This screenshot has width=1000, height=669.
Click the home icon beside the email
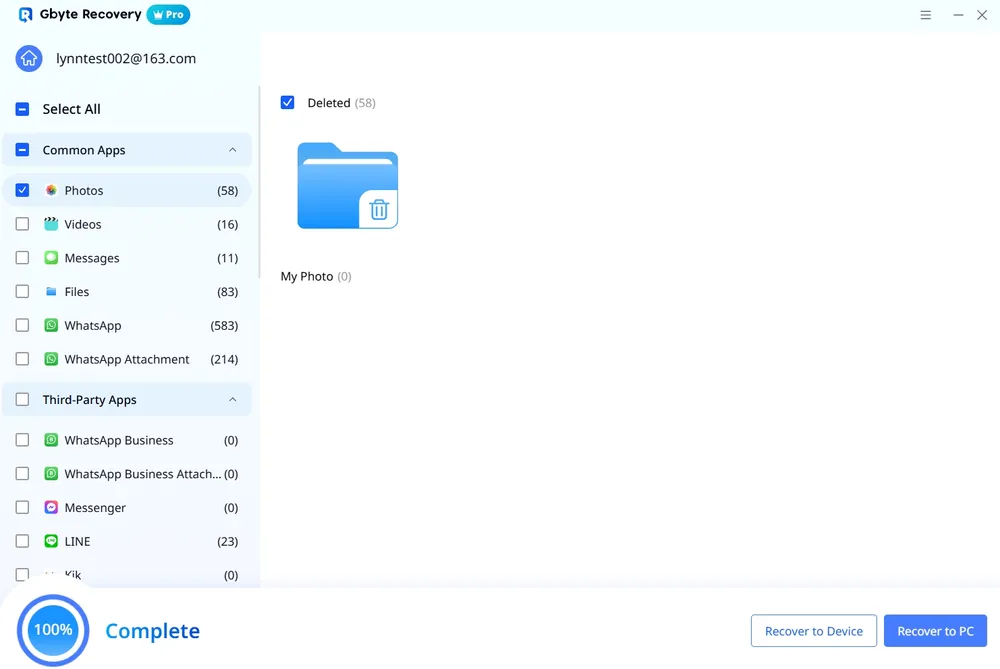(x=29, y=59)
